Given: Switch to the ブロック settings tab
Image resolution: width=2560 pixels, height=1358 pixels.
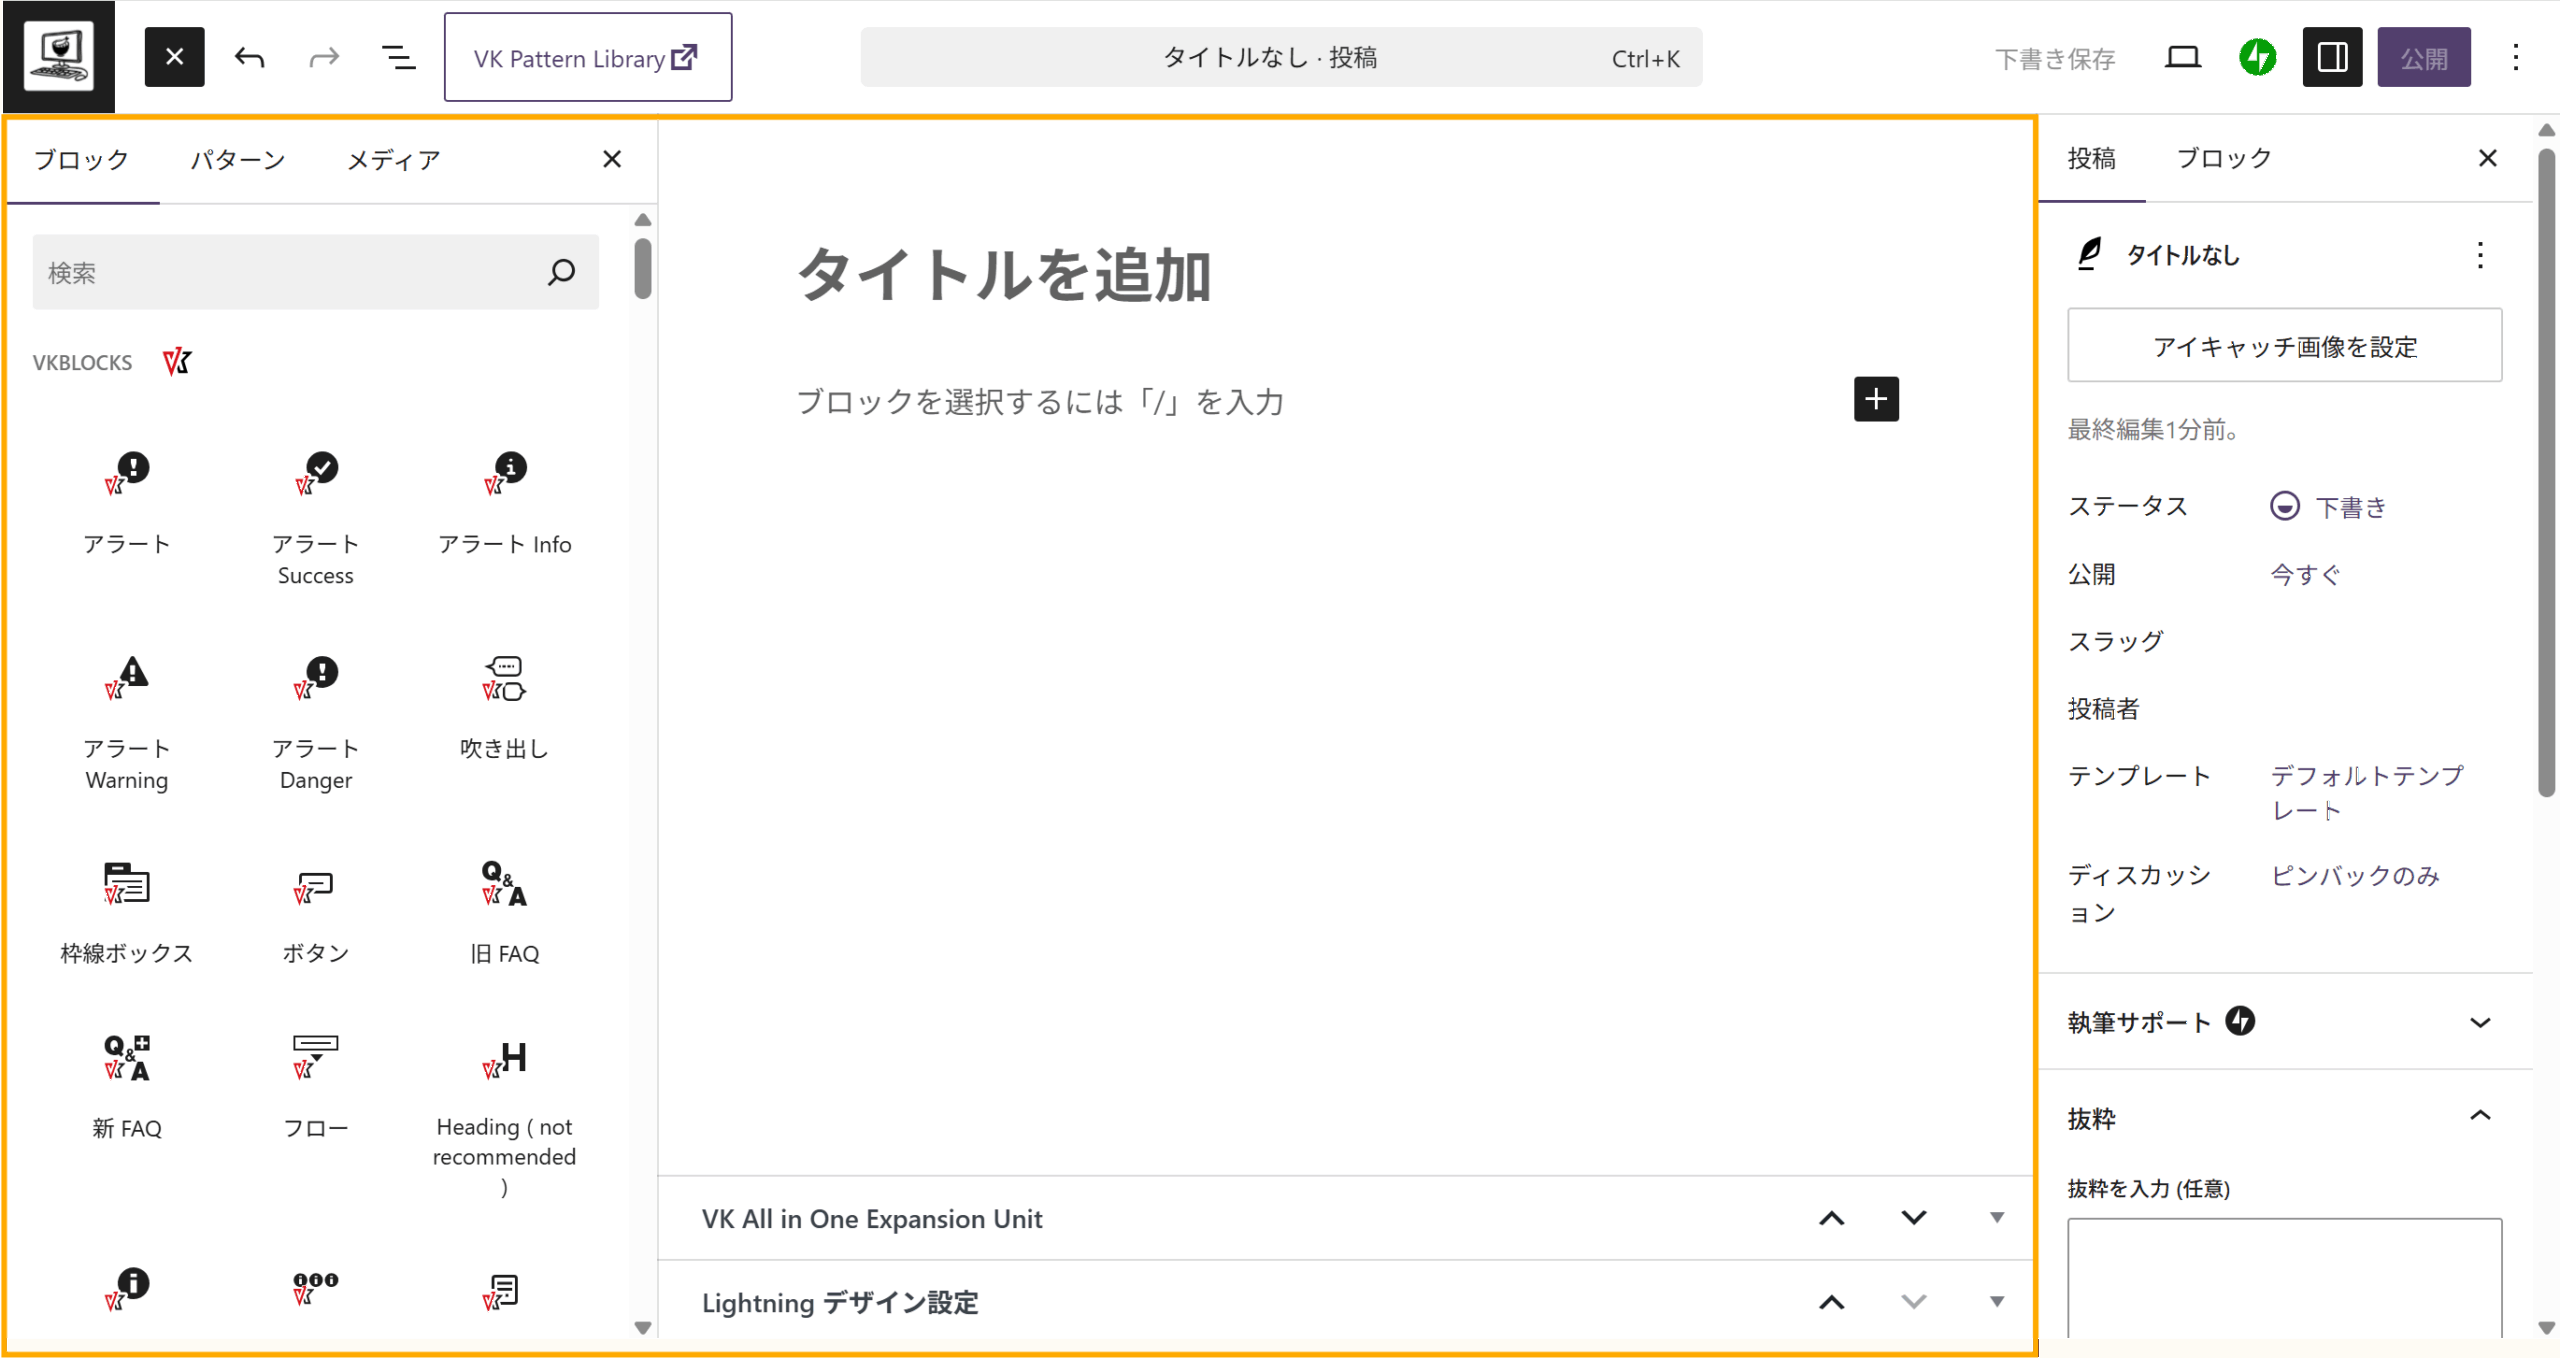Looking at the screenshot, I should pos(2224,158).
